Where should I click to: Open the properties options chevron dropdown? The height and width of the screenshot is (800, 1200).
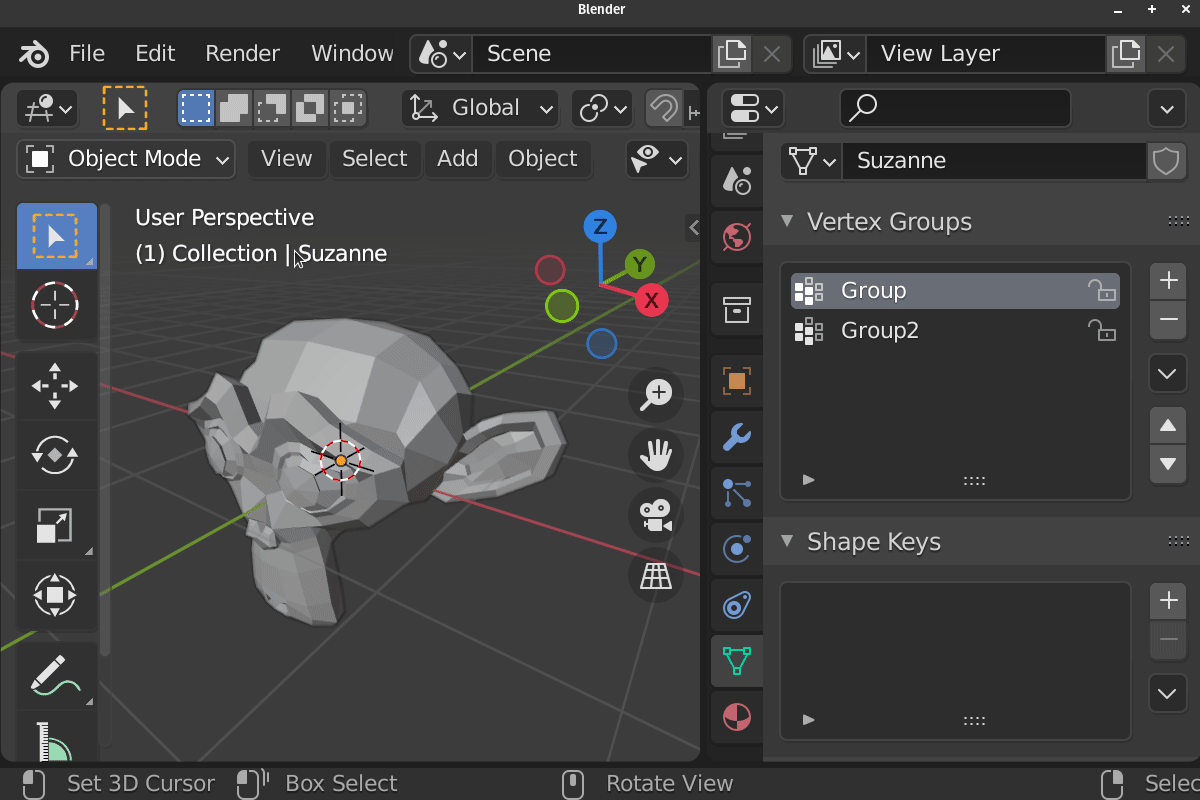pyautogui.click(x=1167, y=108)
